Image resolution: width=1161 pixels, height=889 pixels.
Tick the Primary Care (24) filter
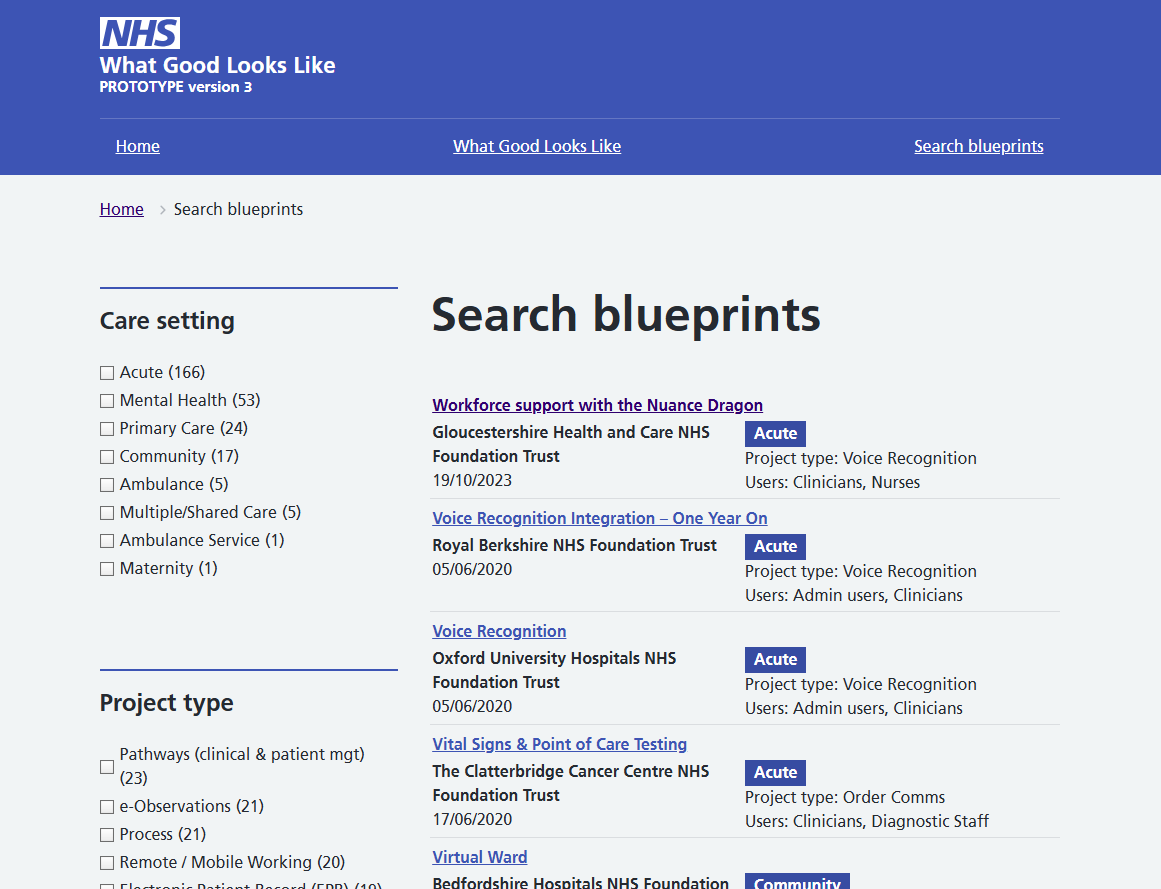107,428
